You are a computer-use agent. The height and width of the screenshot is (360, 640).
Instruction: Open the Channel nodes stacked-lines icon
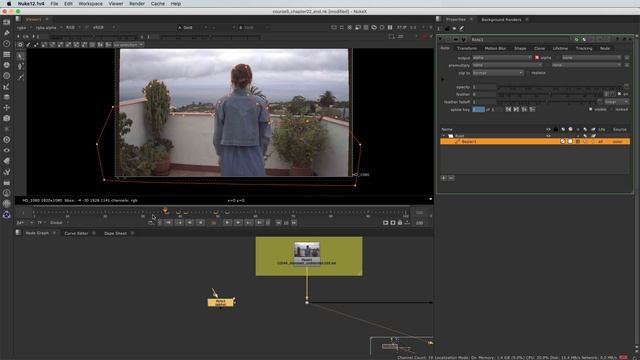click(7, 54)
